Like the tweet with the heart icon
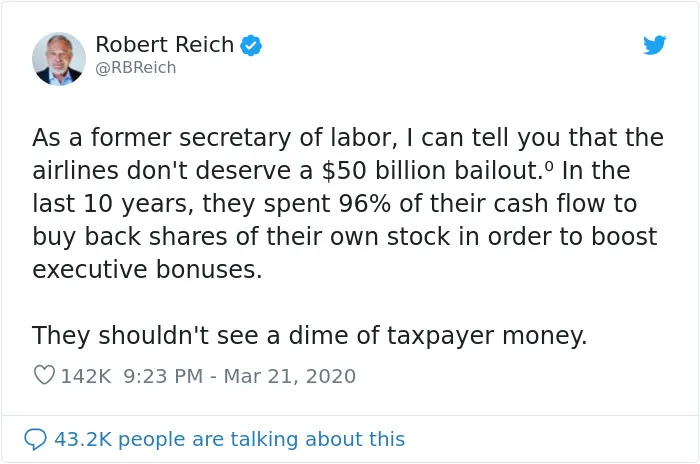700x464 pixels. [x=45, y=376]
